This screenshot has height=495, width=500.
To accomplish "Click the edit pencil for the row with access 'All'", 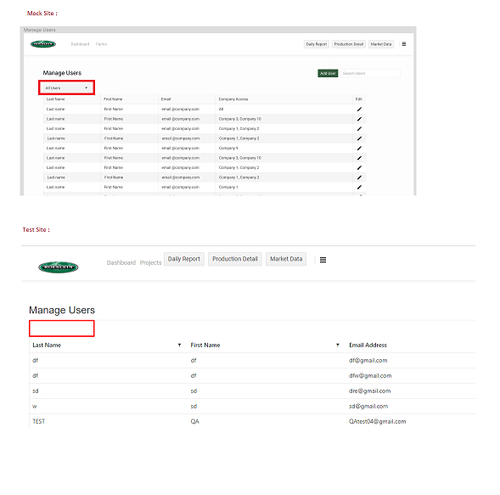I will pos(359,109).
